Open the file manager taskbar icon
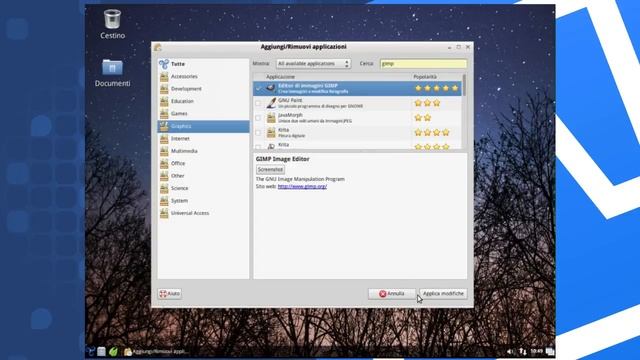Viewport: 640px width, 360px height. coord(102,351)
